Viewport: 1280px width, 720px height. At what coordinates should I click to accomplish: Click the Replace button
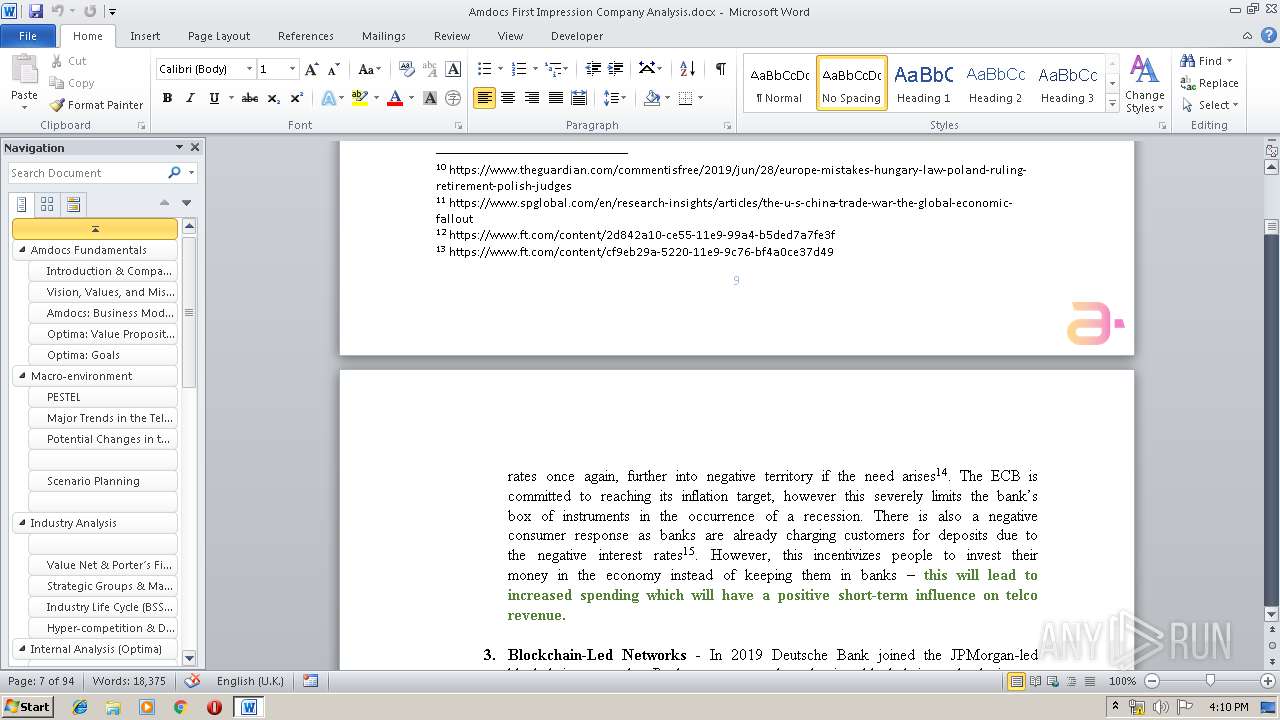tap(1209, 83)
